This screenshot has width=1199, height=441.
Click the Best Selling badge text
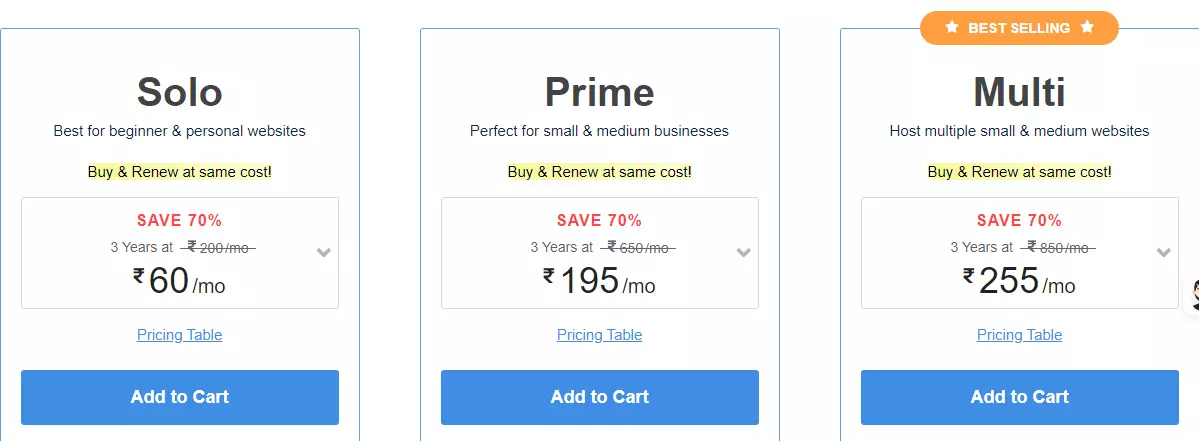[1019, 28]
